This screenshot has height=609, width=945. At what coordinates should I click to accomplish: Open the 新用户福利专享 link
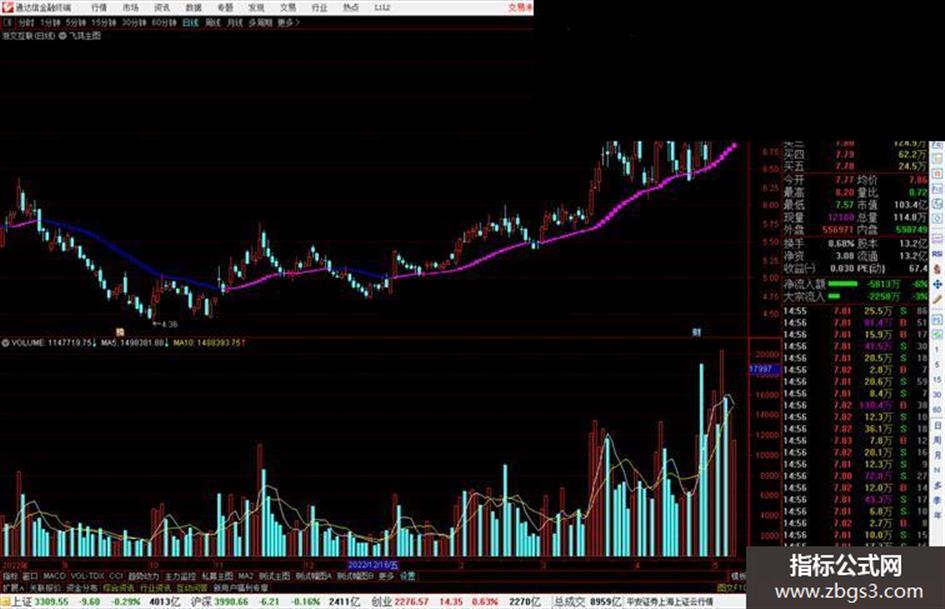(240, 587)
